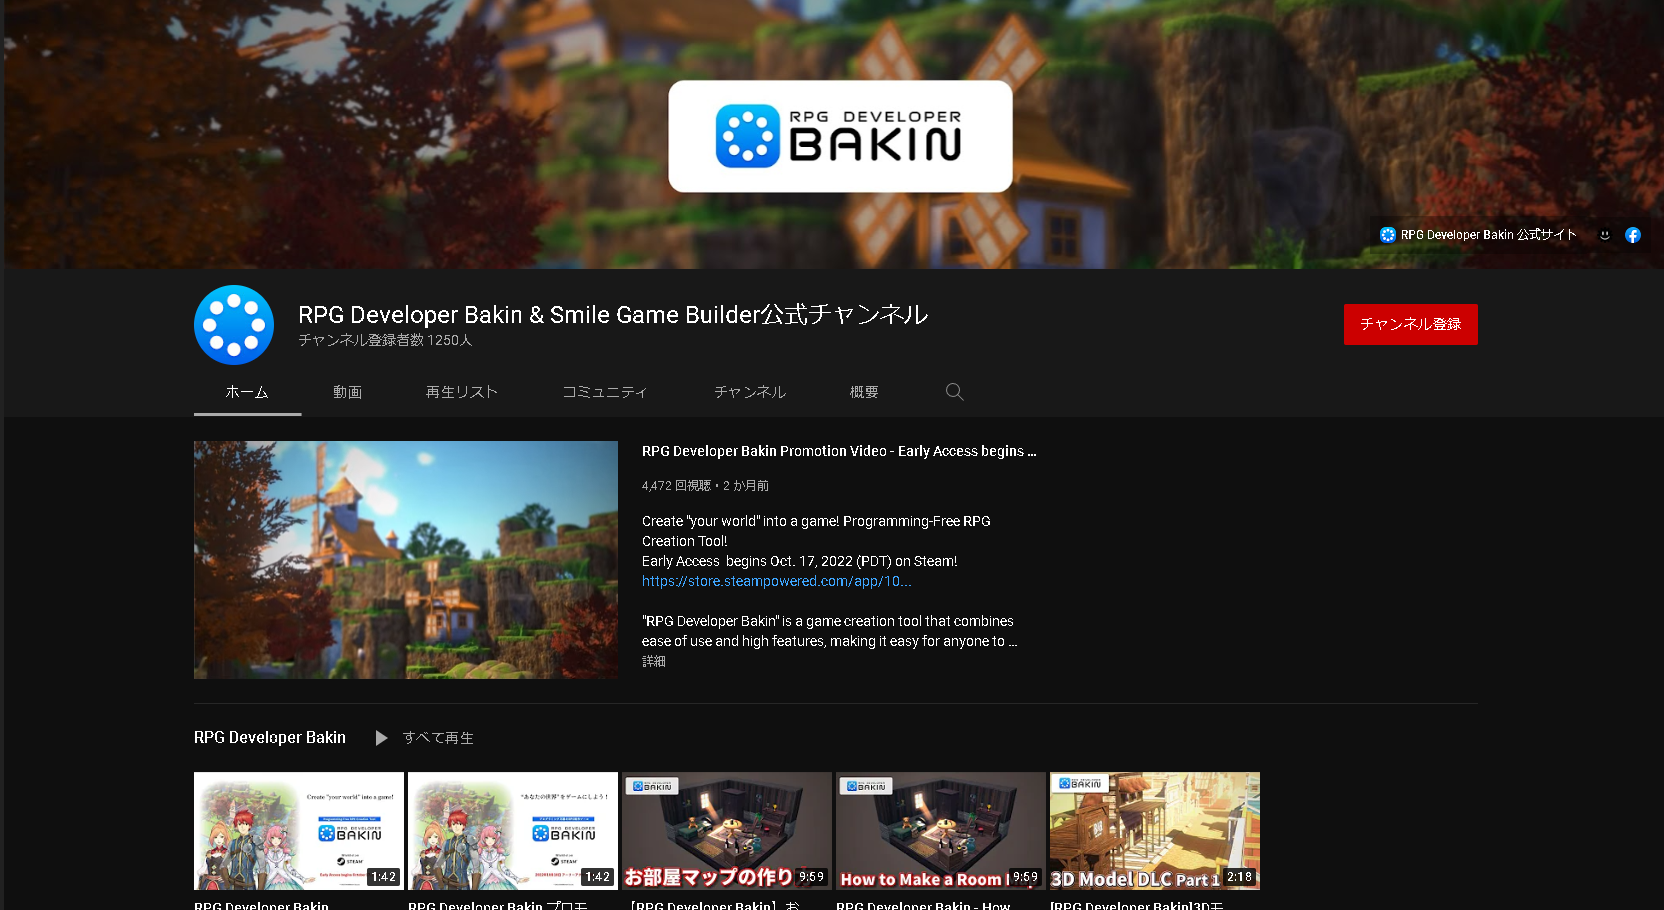Screen dimensions: 1664x910
Task: Click the red チャンネル登録 subscribe button
Action: [x=1410, y=324]
